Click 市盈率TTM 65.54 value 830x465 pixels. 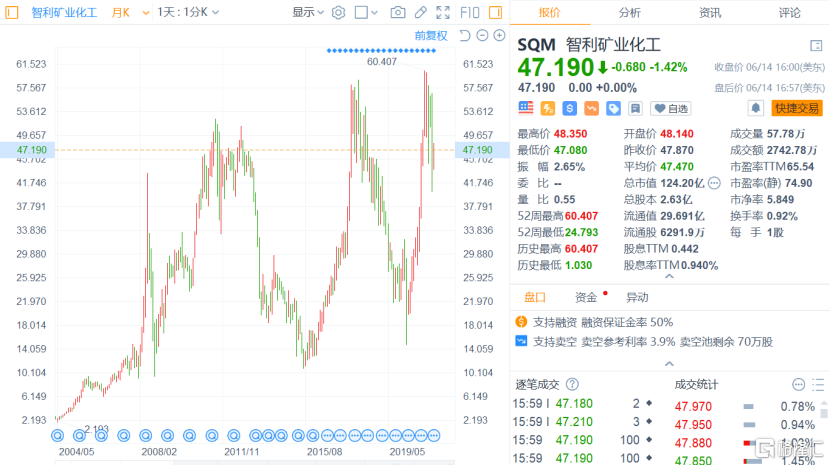800,167
